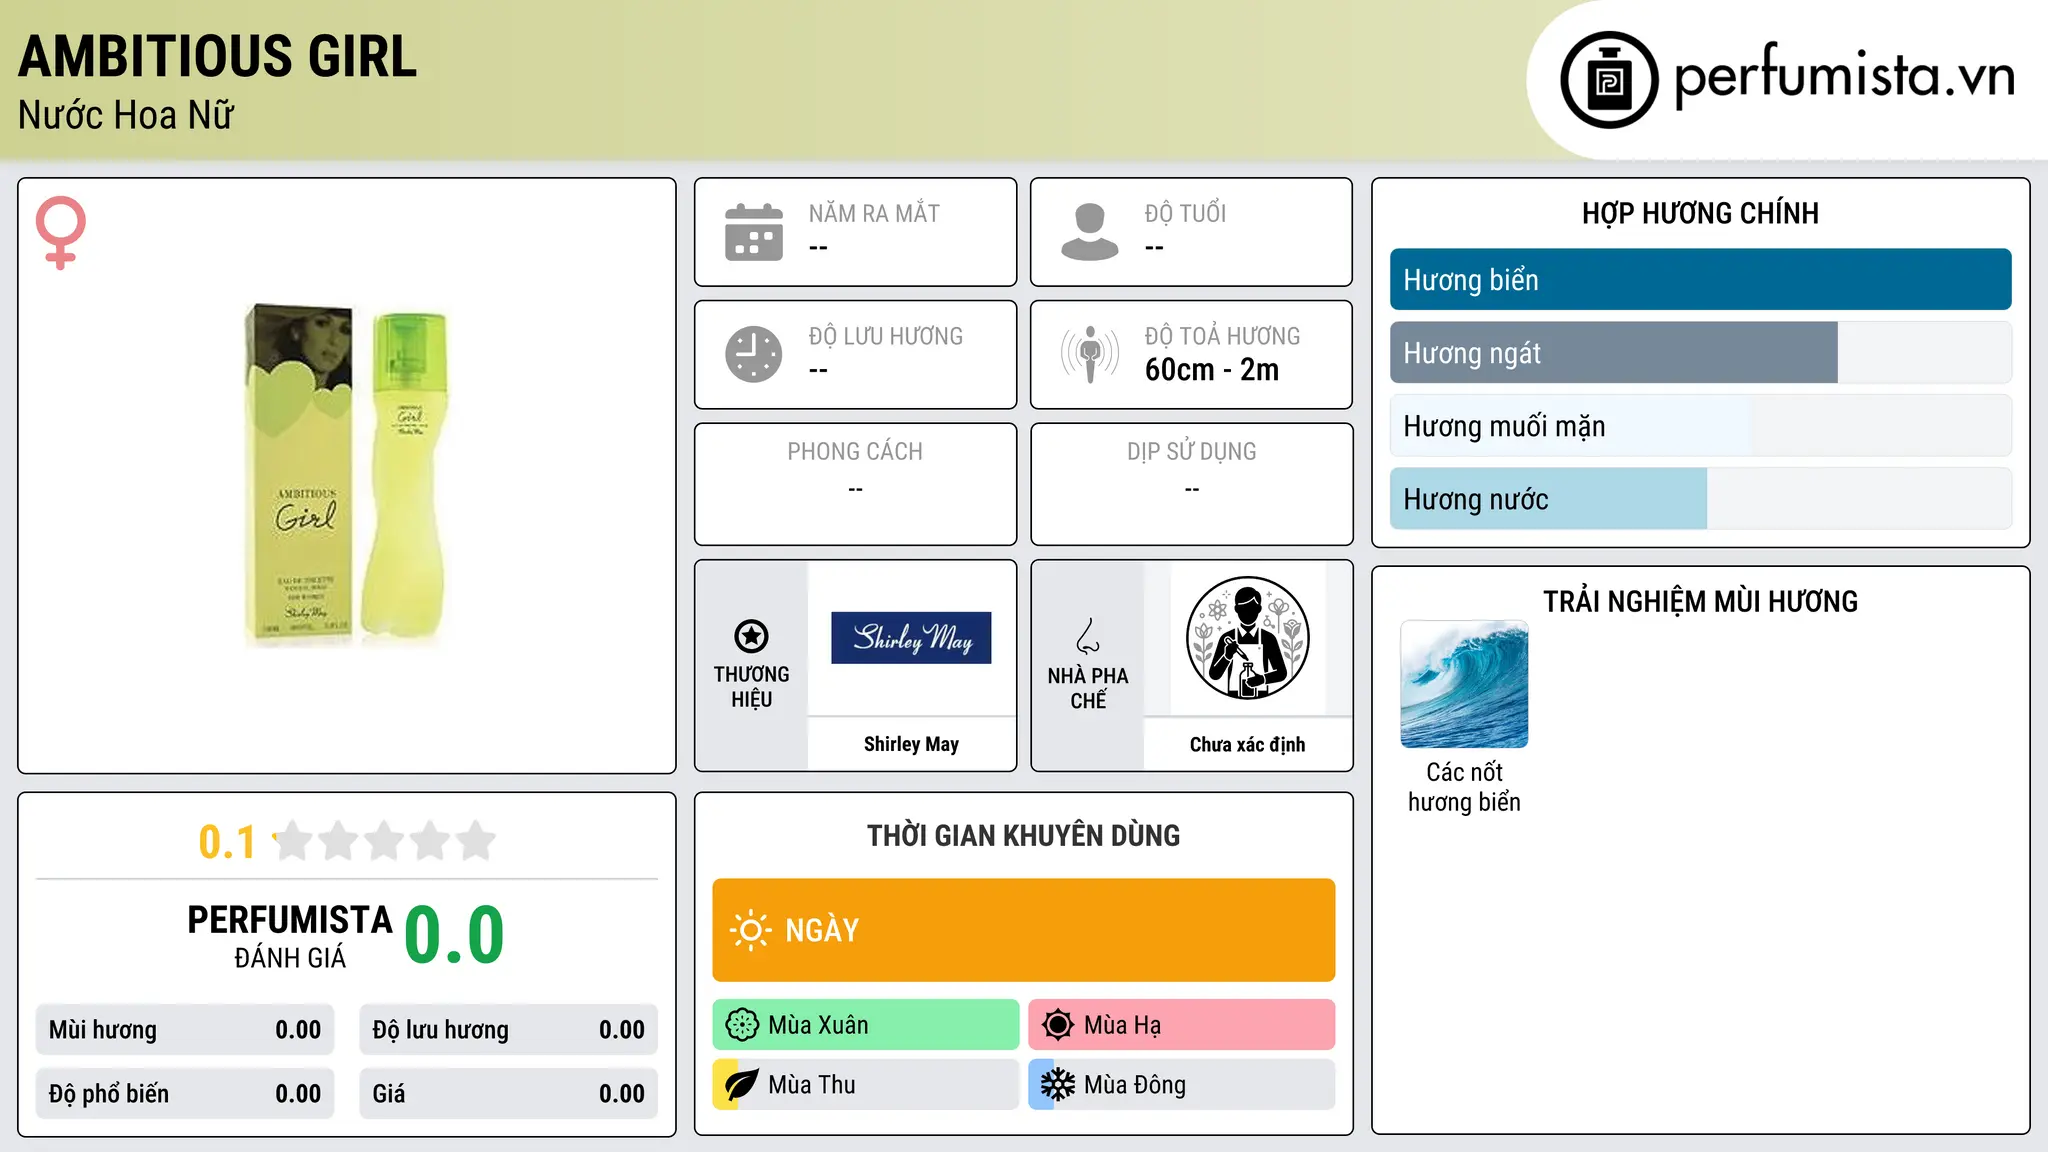Click the Độ phổ biến 0.00 score row
Image resolution: width=2048 pixels, height=1152 pixels.
pos(185,1094)
